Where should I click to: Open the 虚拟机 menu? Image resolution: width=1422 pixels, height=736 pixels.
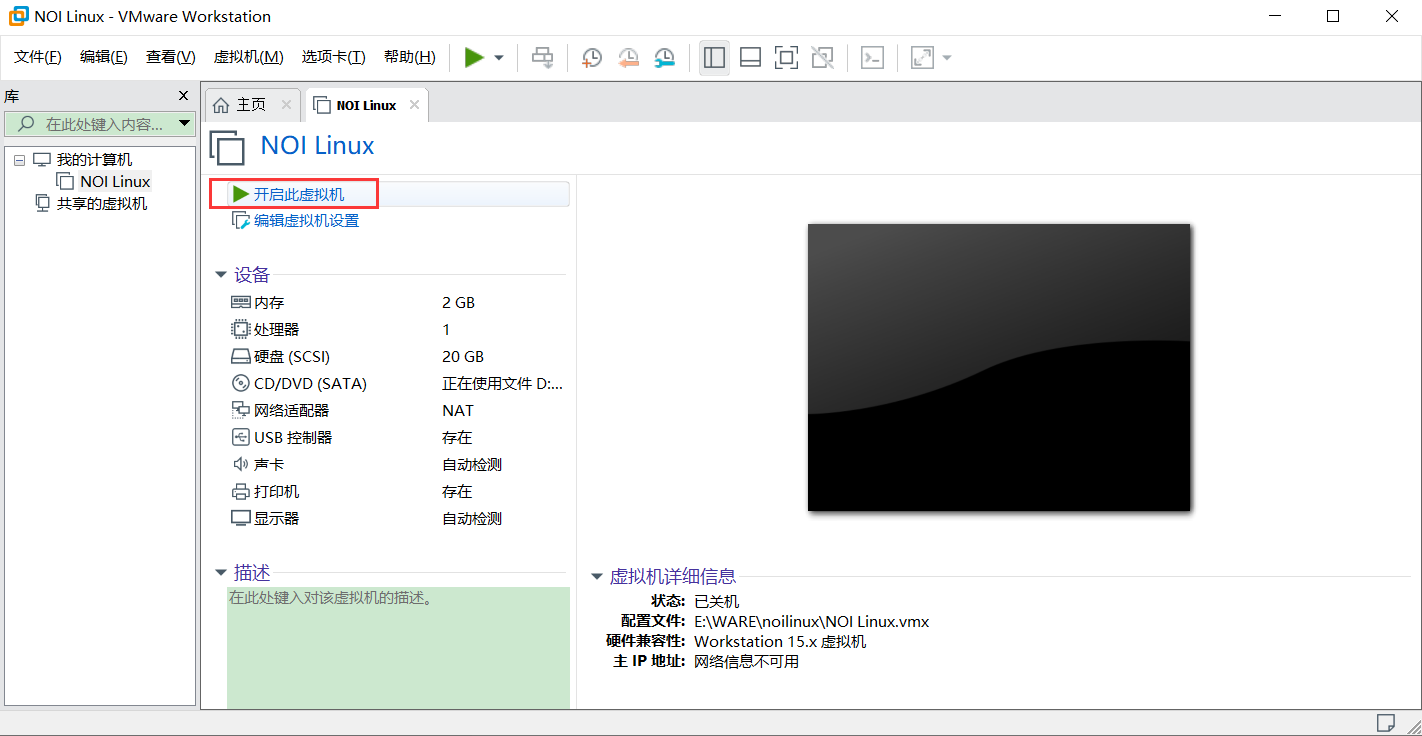tap(248, 57)
